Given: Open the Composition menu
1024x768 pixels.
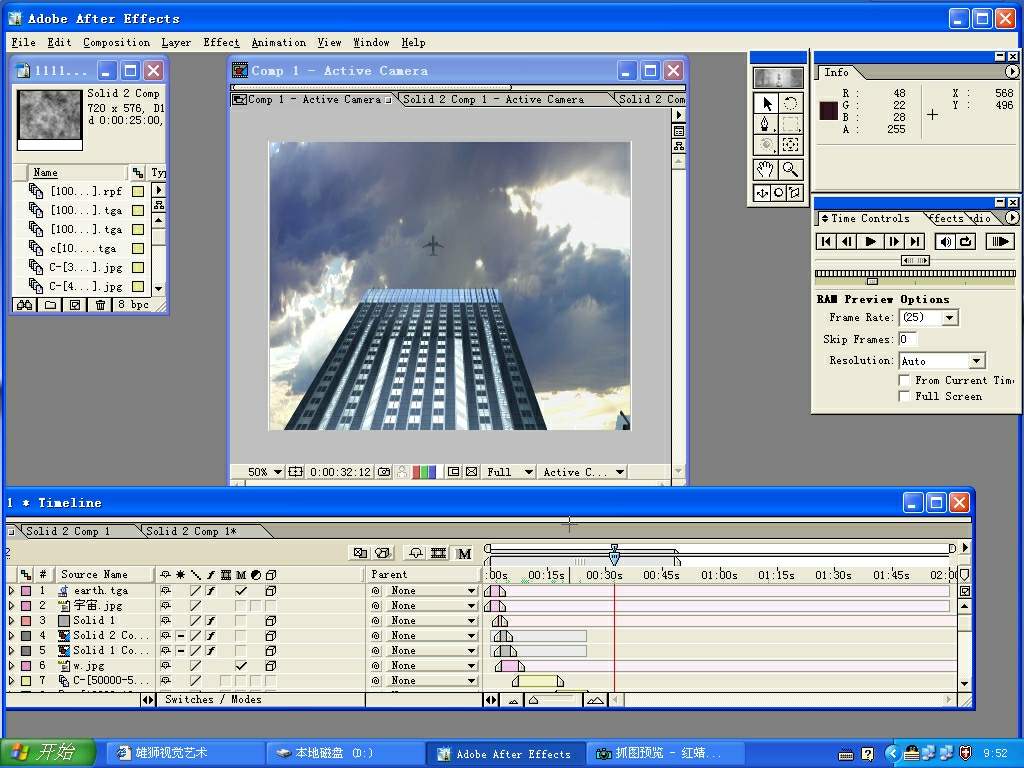Looking at the screenshot, I should pos(116,42).
